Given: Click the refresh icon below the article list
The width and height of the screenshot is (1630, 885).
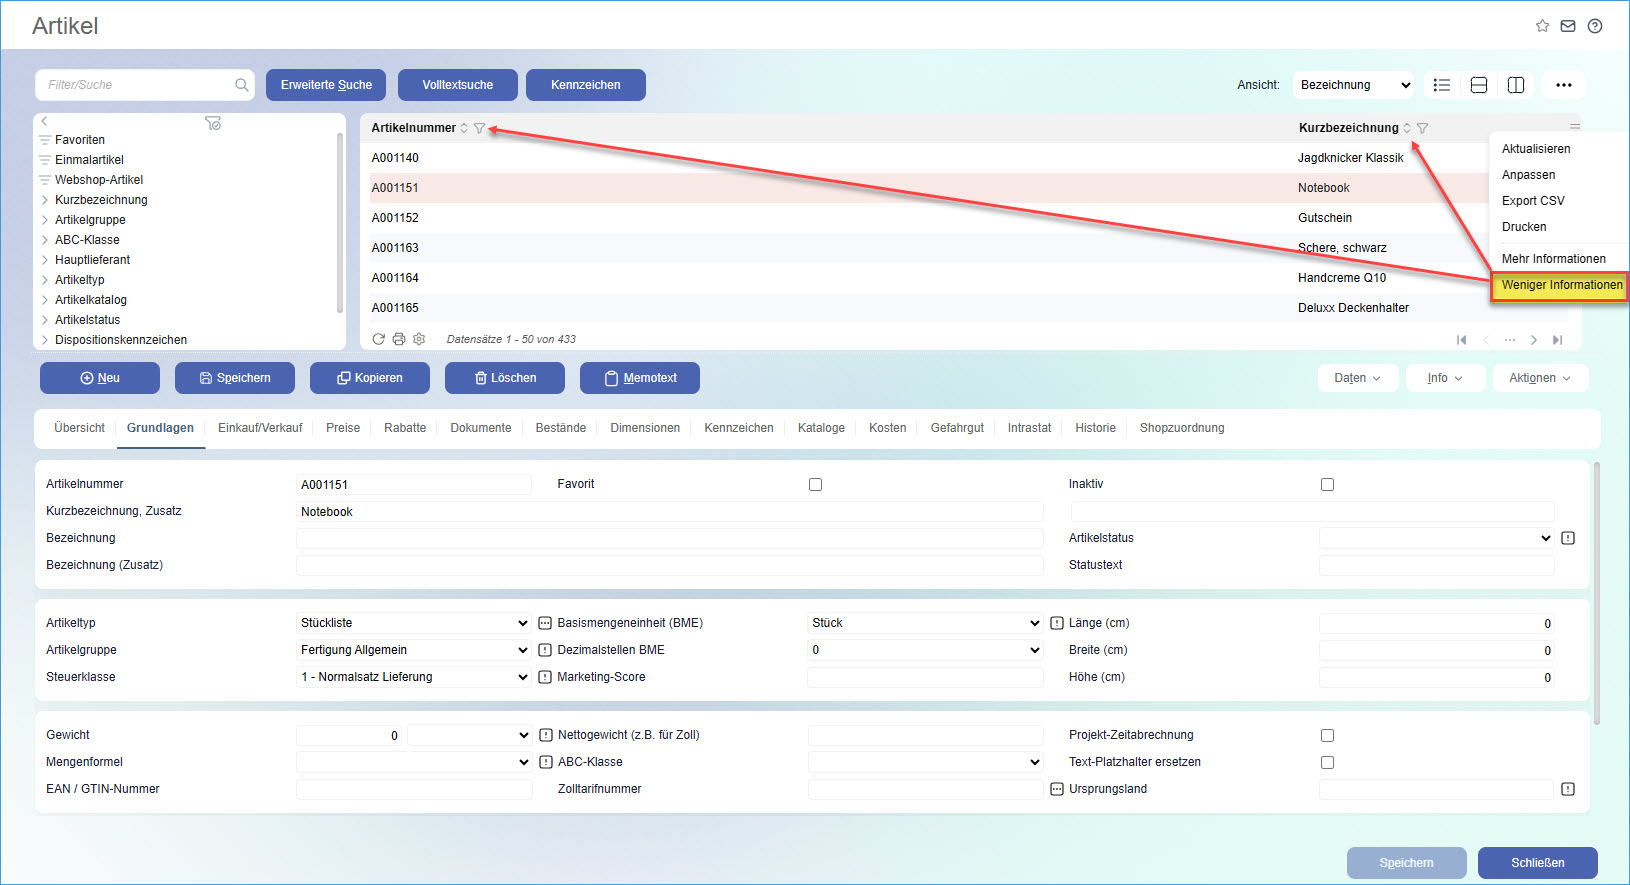Looking at the screenshot, I should [x=378, y=339].
